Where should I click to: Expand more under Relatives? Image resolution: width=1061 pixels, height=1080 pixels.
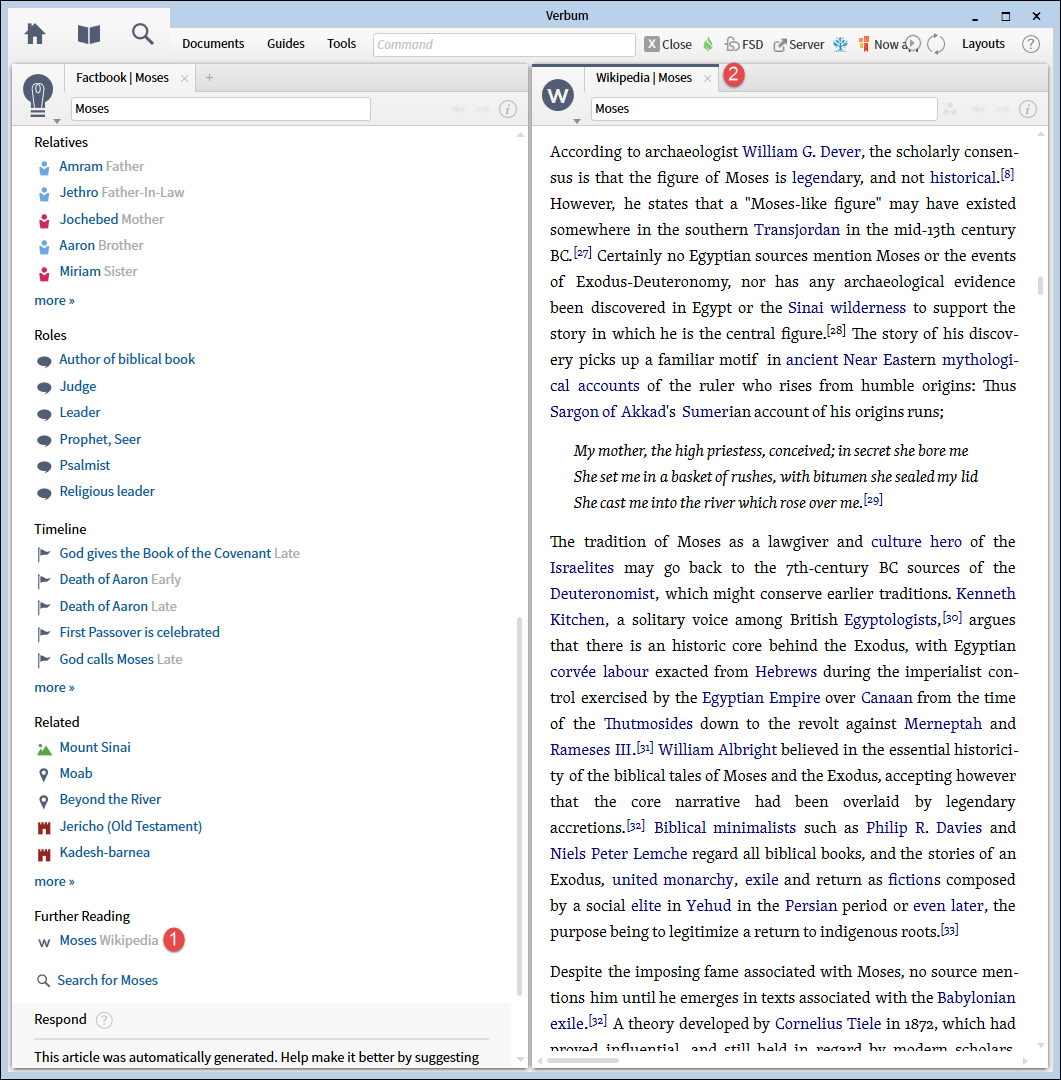(x=54, y=300)
